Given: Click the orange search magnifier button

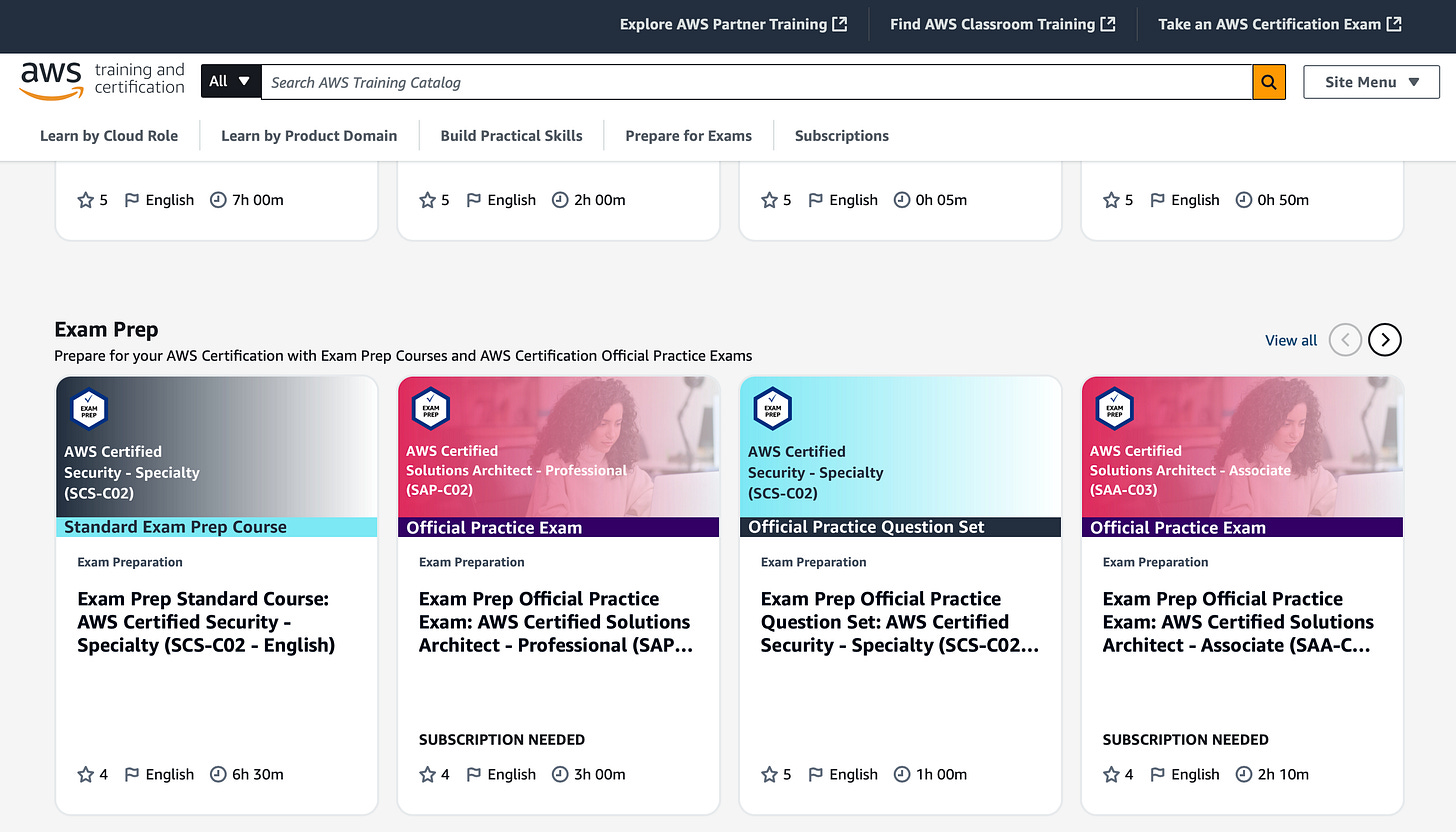Looking at the screenshot, I should coord(1269,82).
